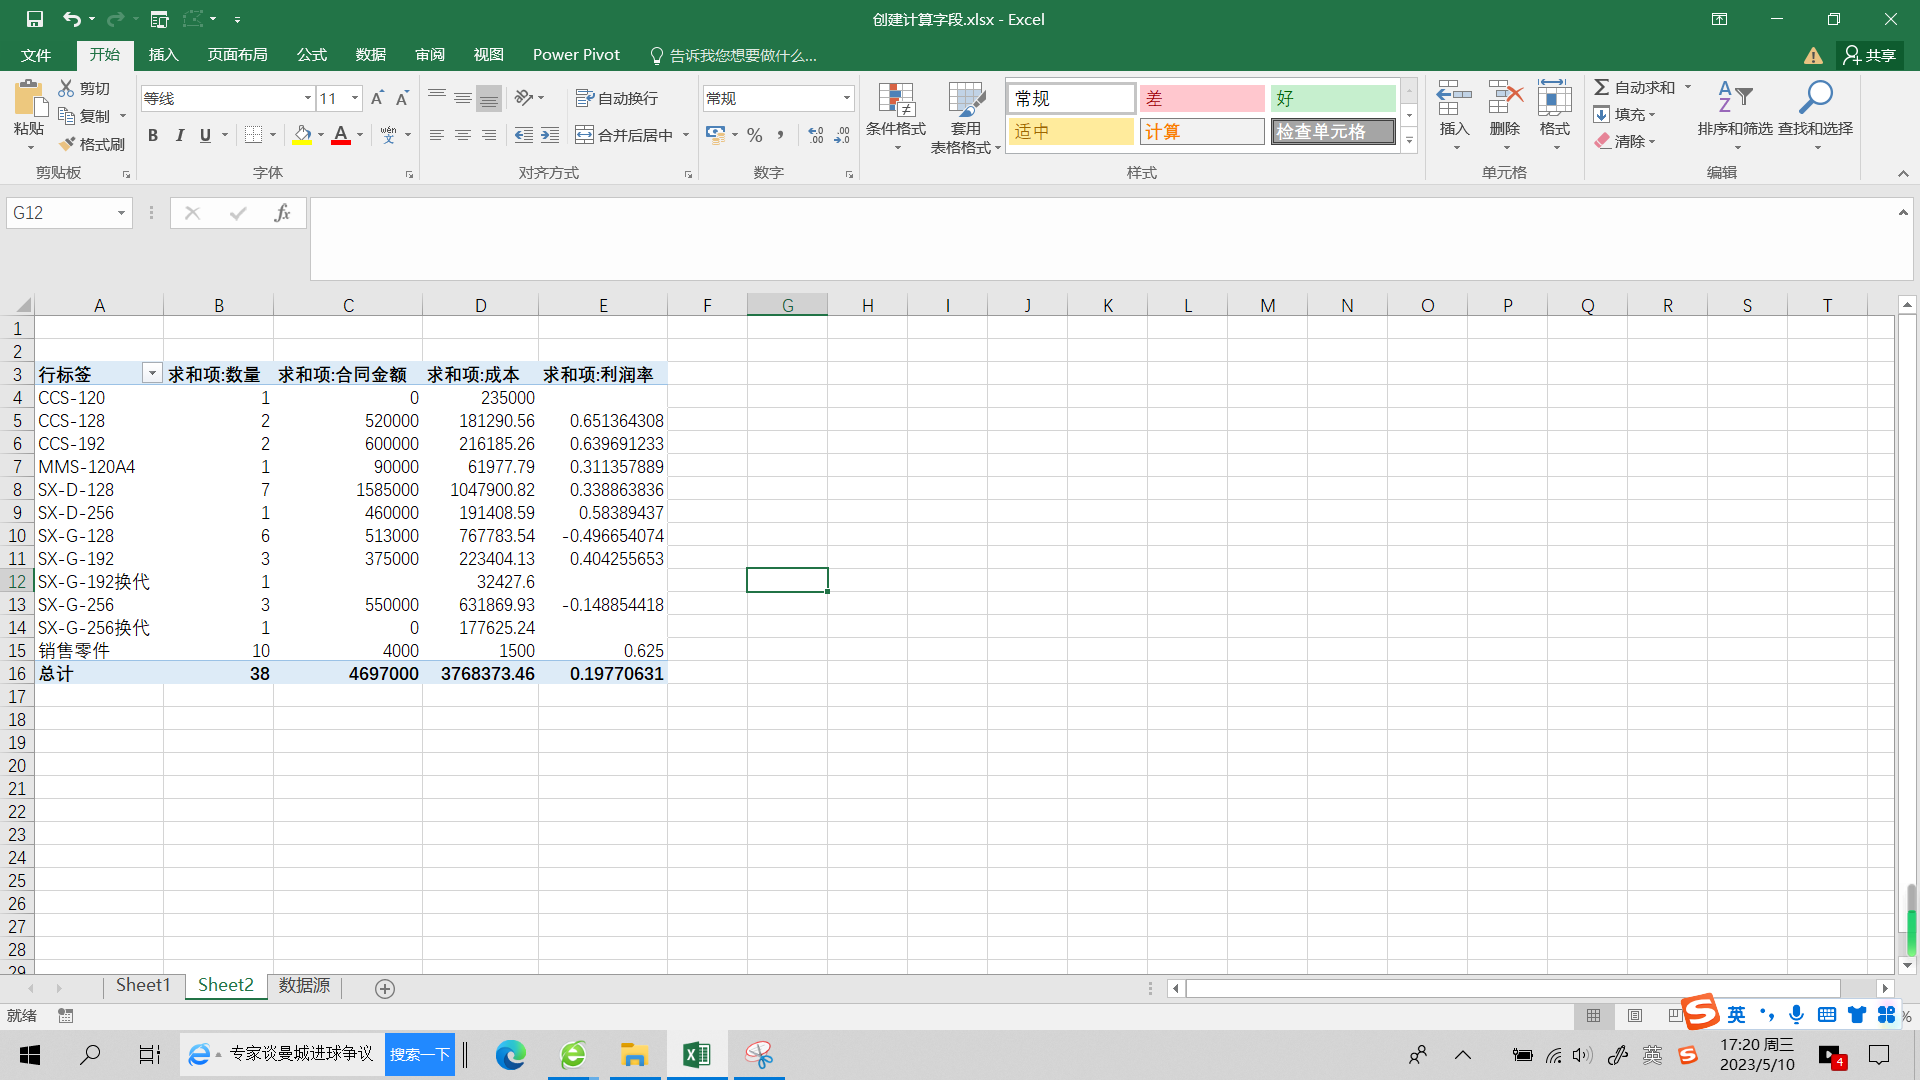Viewport: 1920px width, 1080px height.
Task: Click the Undo arrow icon
Action: (x=71, y=19)
